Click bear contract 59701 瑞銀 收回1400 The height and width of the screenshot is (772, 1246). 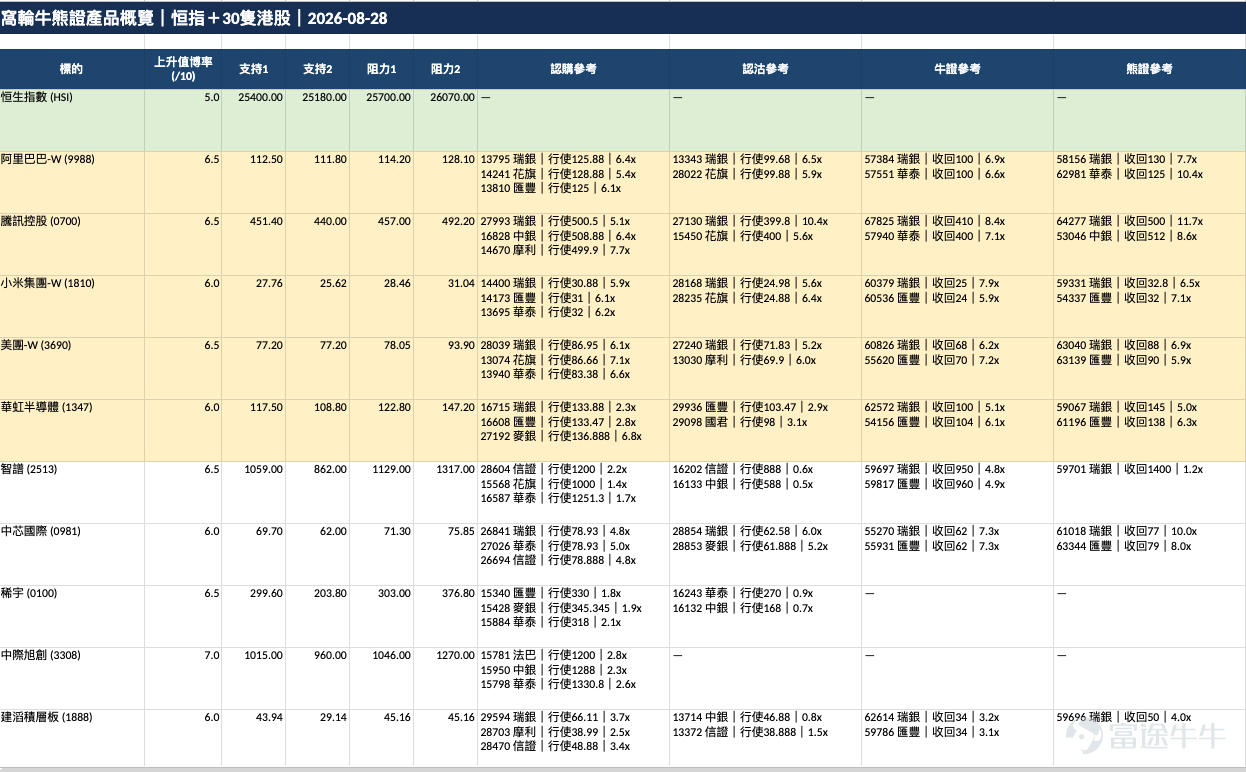[x=1129, y=469]
